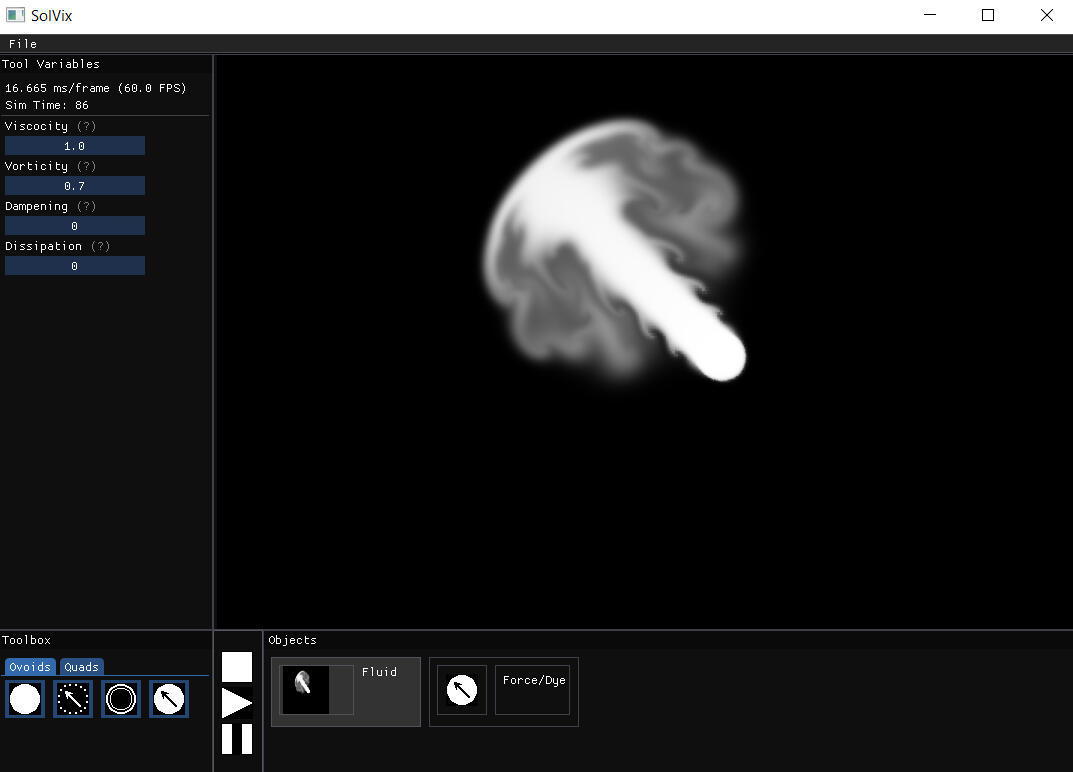The image size is (1073, 772).
Task: Select the Force/Dye label box
Action: 533,690
